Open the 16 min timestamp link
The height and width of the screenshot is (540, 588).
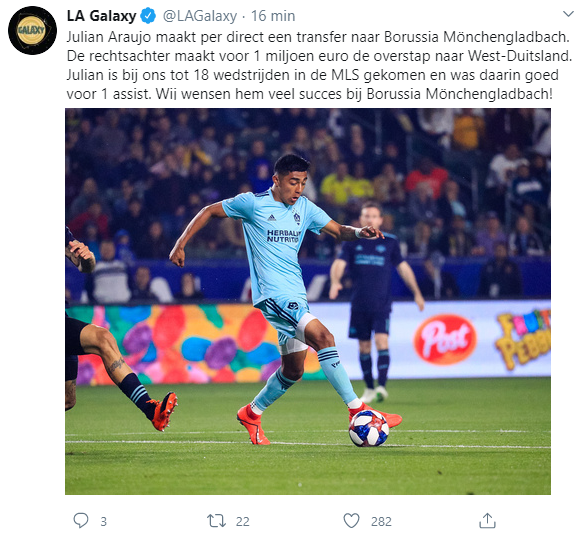(x=273, y=16)
